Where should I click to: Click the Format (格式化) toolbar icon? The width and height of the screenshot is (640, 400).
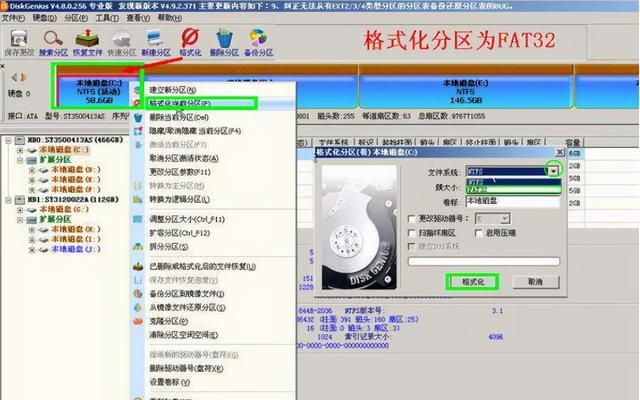tap(190, 42)
